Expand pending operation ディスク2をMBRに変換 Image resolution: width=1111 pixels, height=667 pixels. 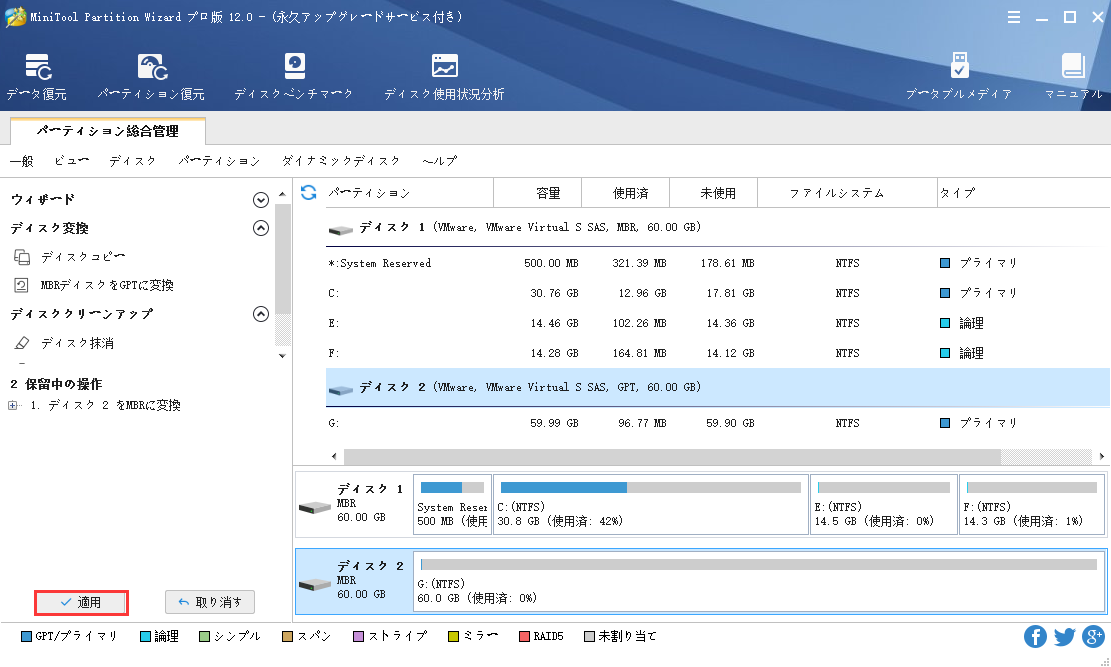(11, 404)
